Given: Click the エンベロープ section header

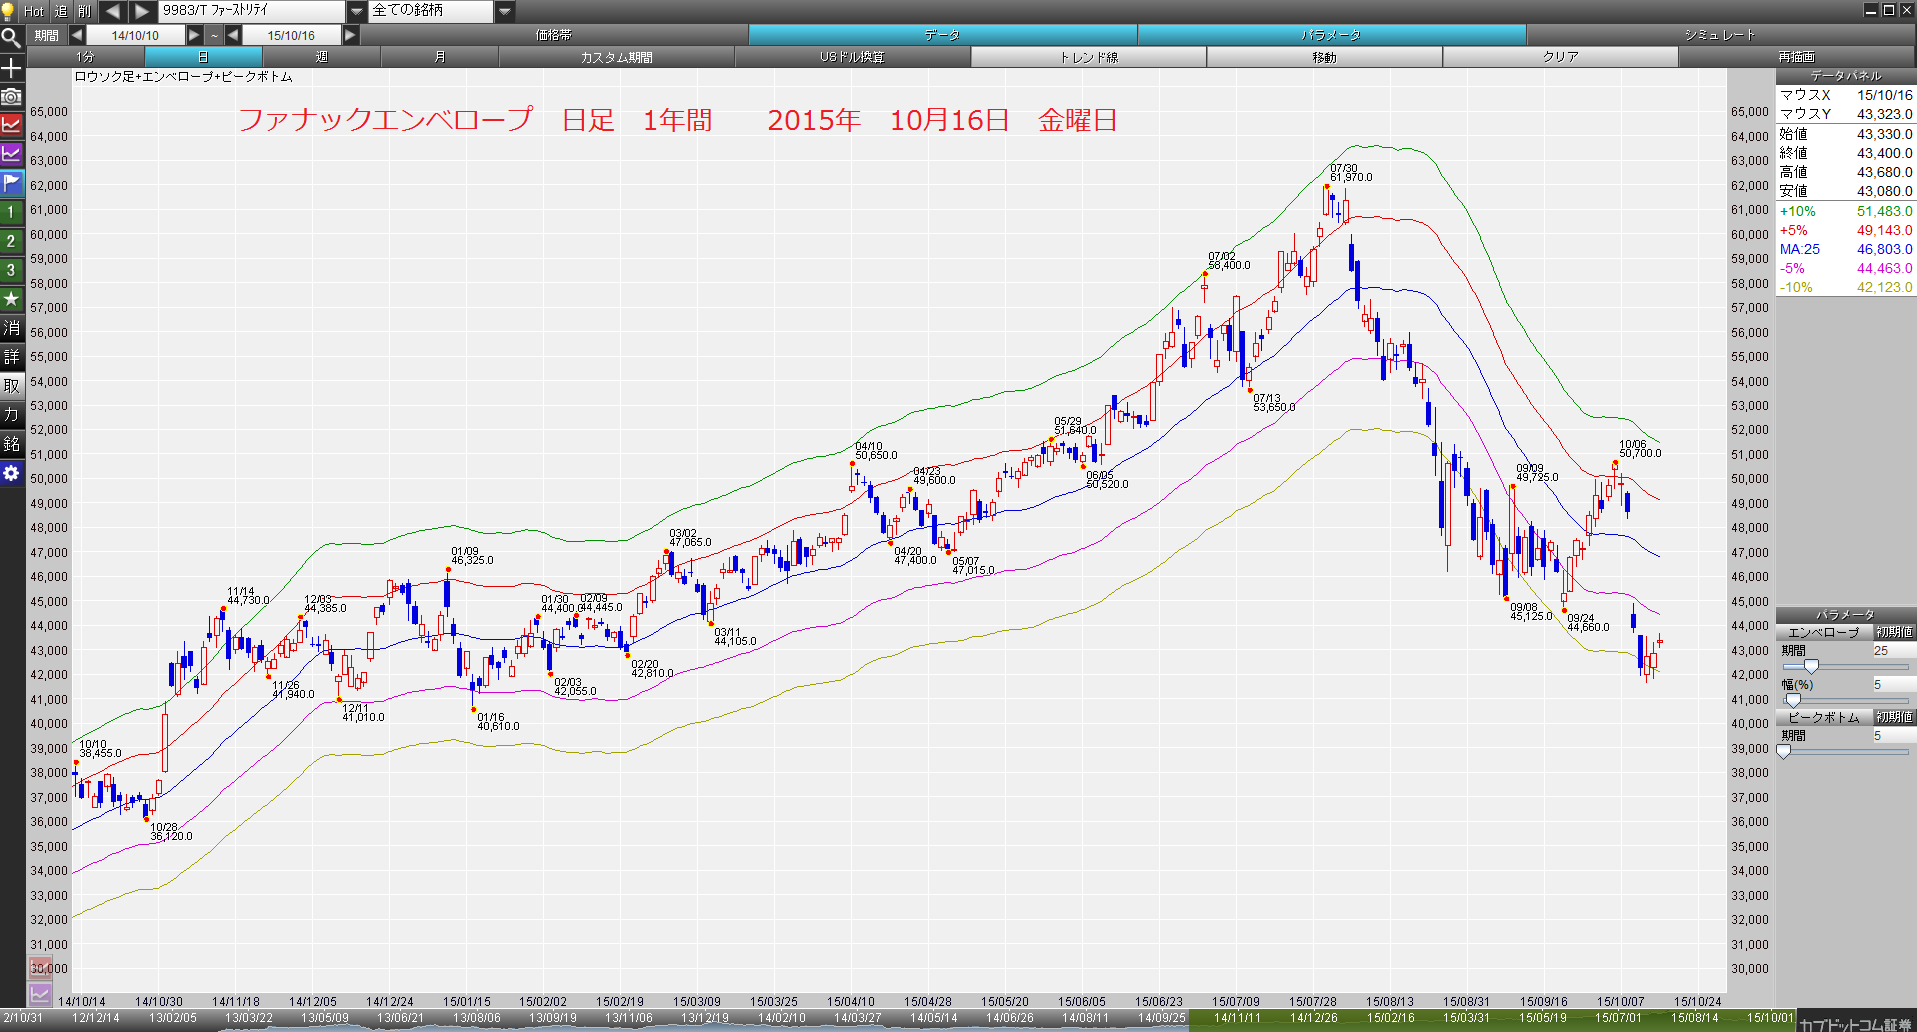Looking at the screenshot, I should pos(1824,633).
